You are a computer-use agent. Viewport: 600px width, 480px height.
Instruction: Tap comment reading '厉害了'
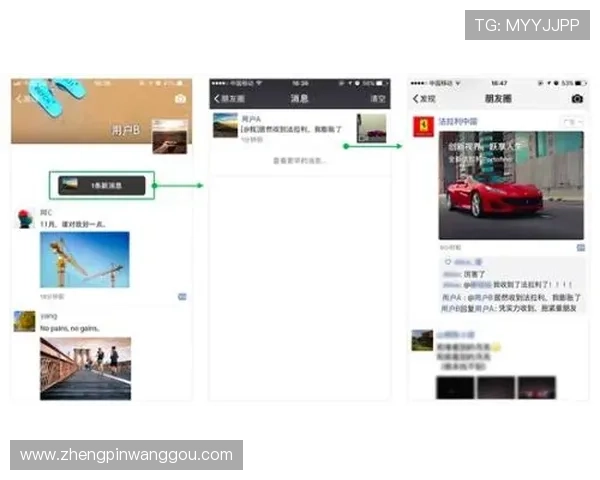click(x=474, y=274)
